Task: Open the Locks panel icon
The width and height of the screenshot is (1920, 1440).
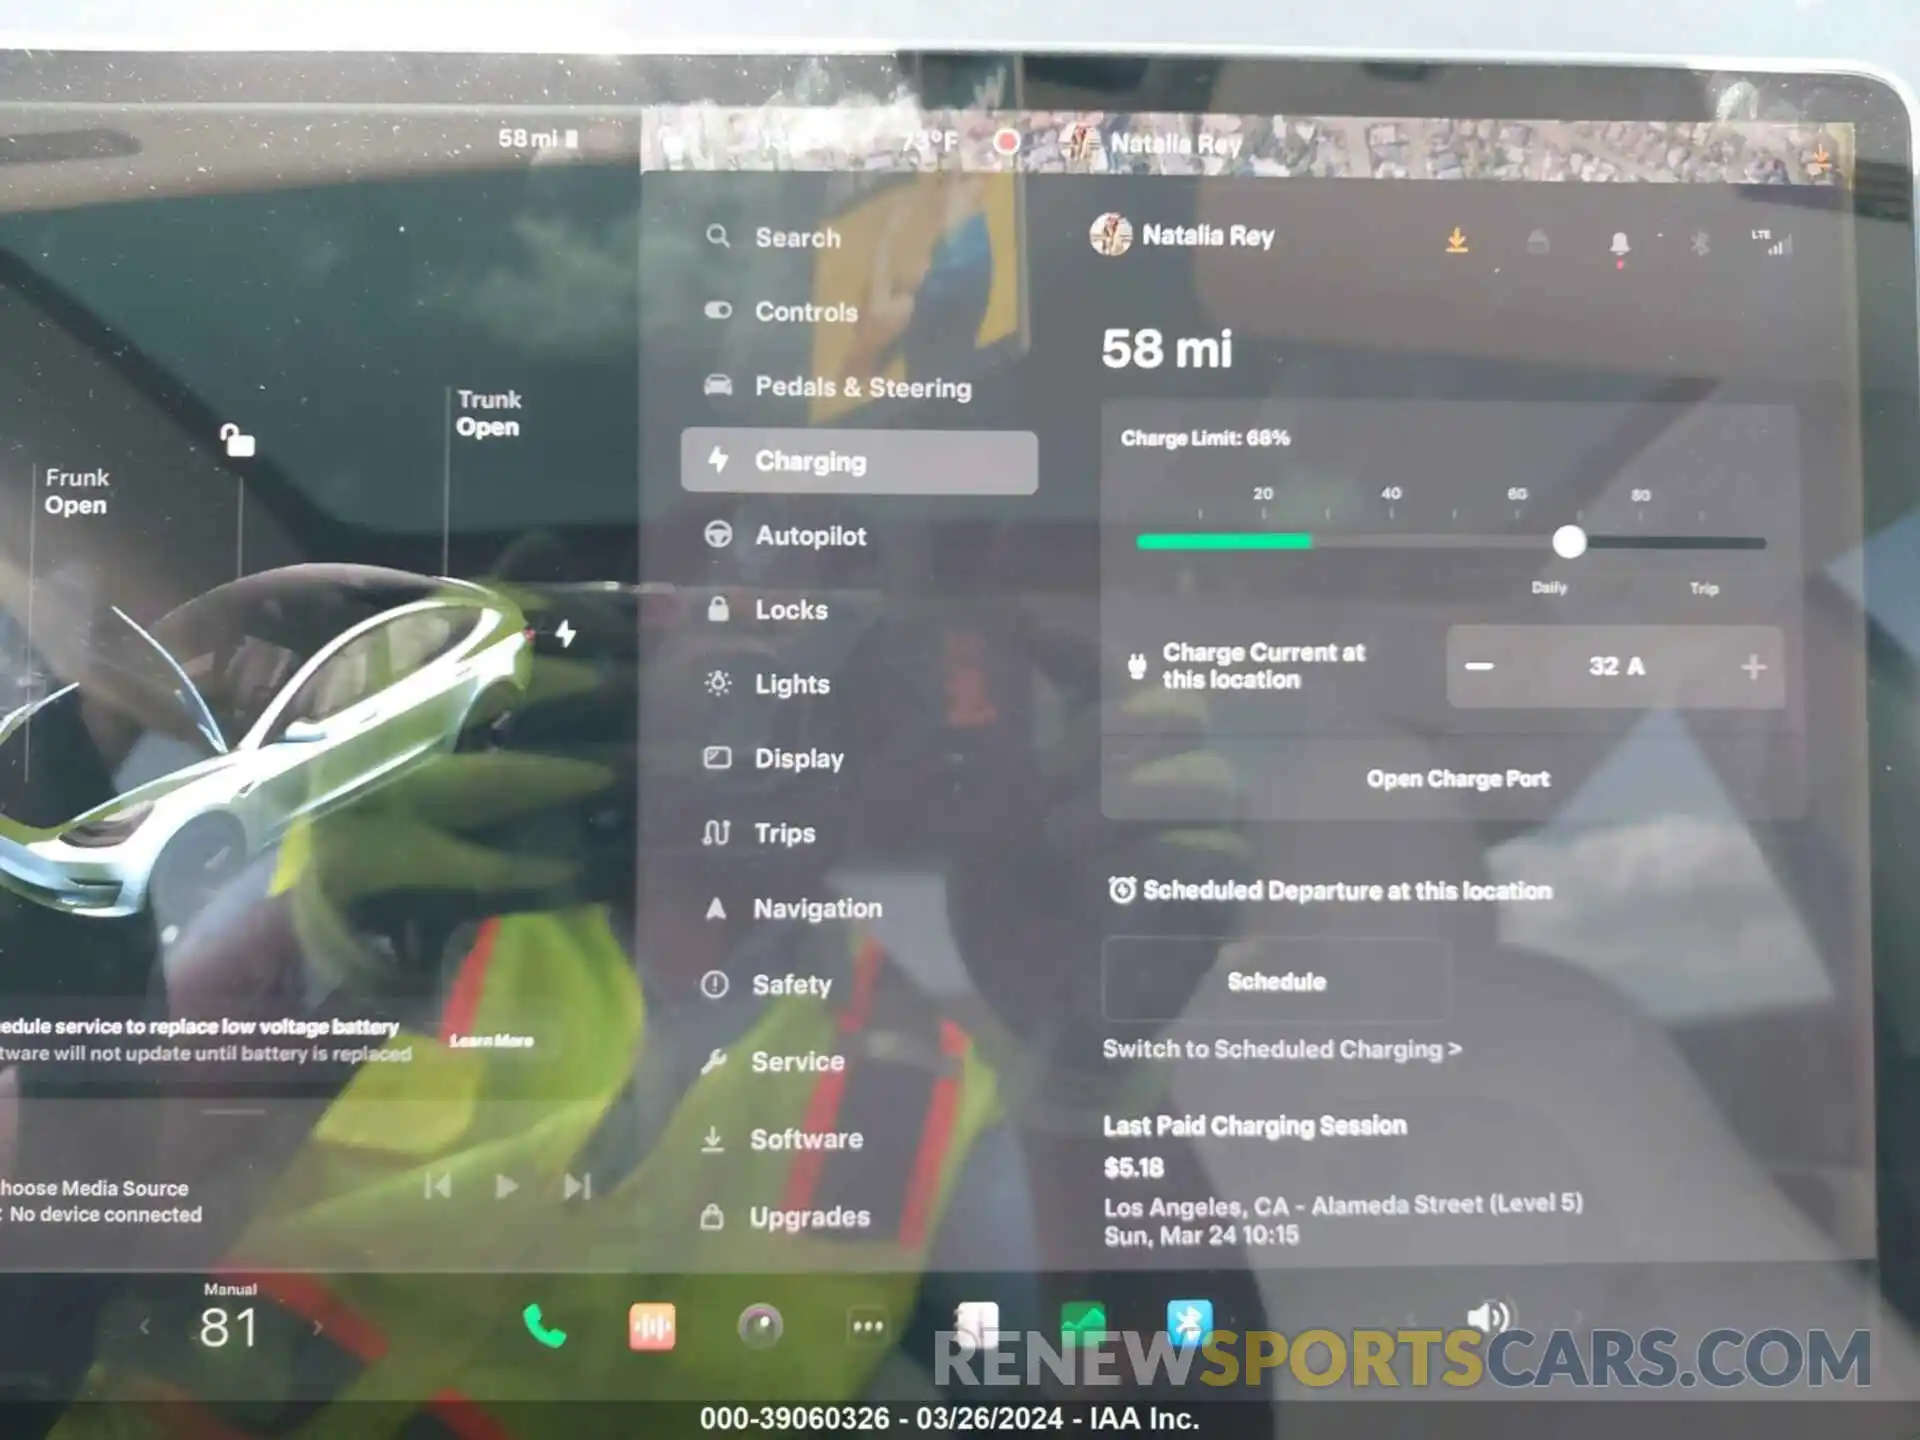Action: click(x=721, y=608)
